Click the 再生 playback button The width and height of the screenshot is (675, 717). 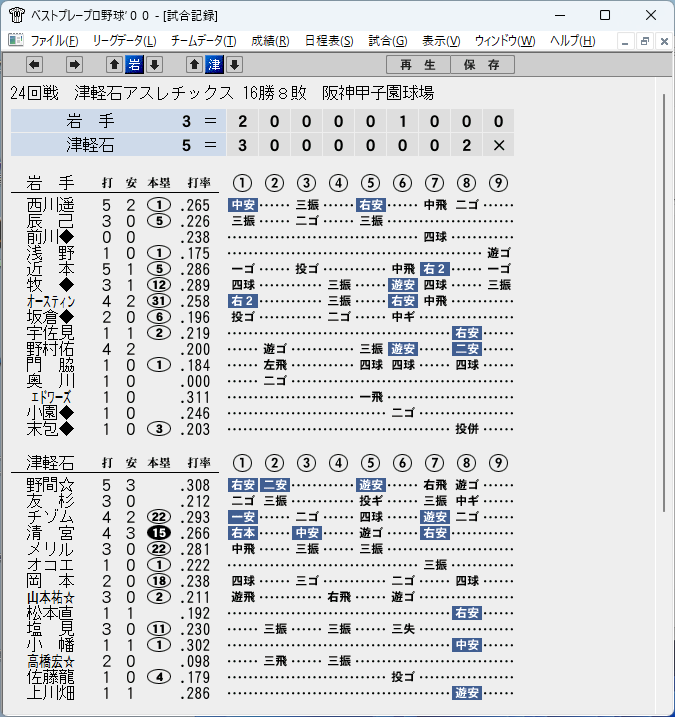click(418, 64)
